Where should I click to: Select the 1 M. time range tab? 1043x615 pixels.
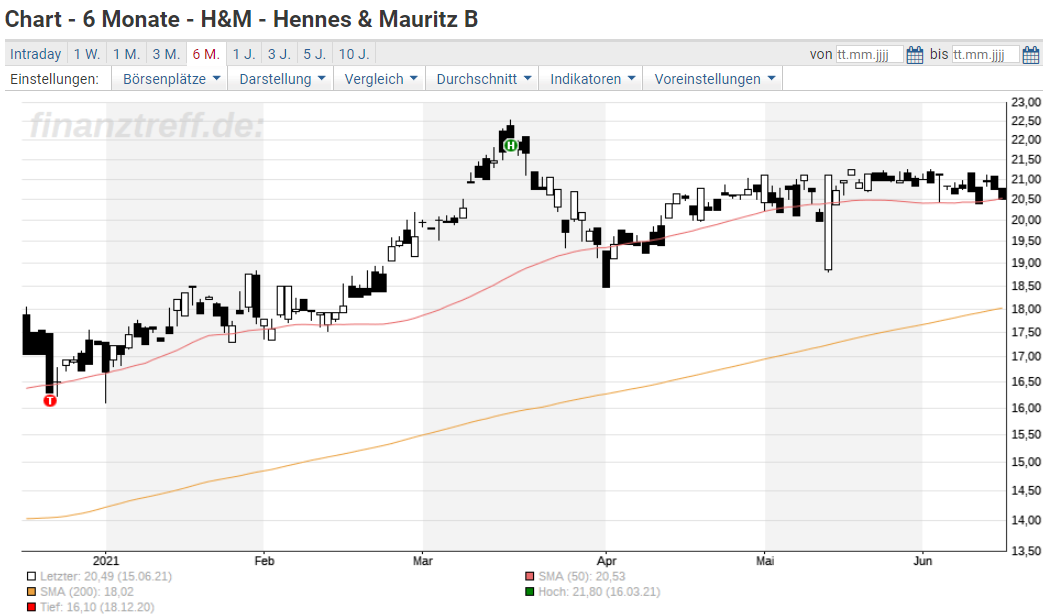pyautogui.click(x=126, y=54)
